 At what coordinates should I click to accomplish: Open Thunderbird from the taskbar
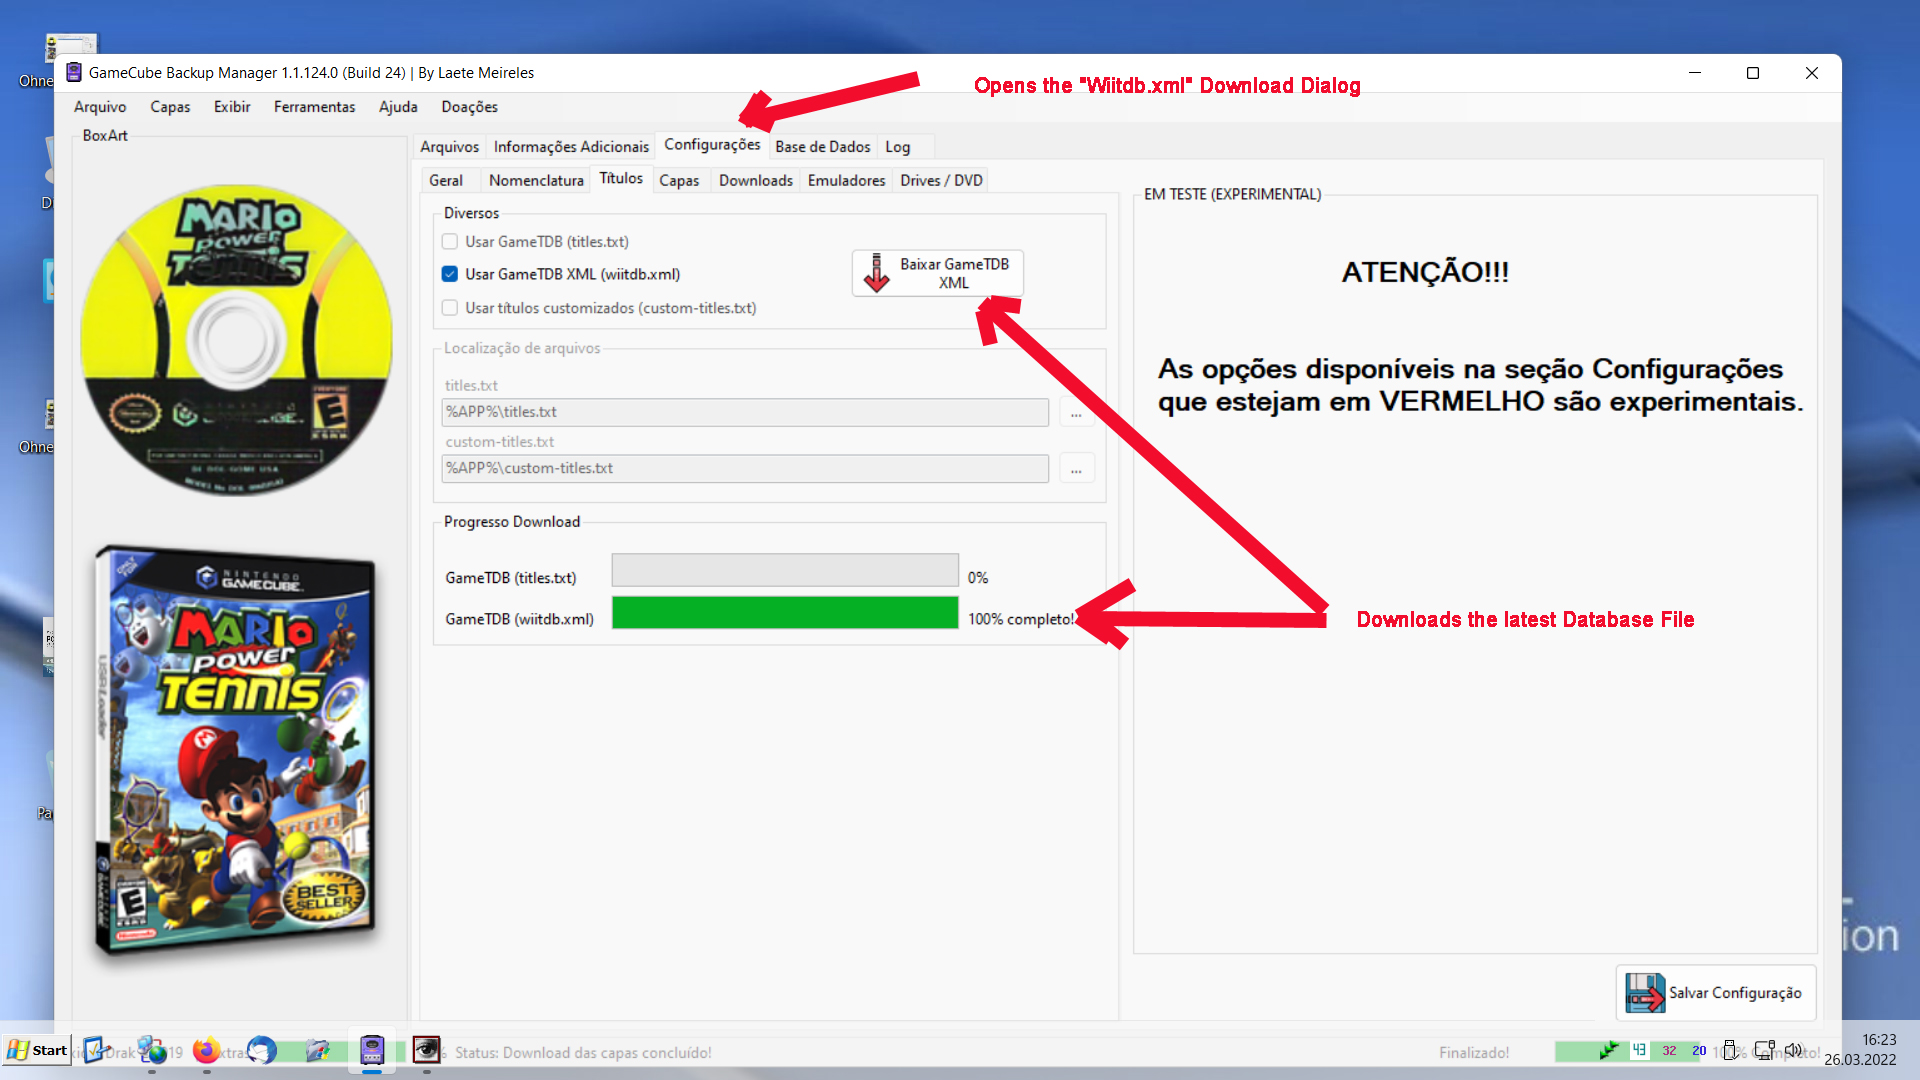pyautogui.click(x=261, y=1050)
